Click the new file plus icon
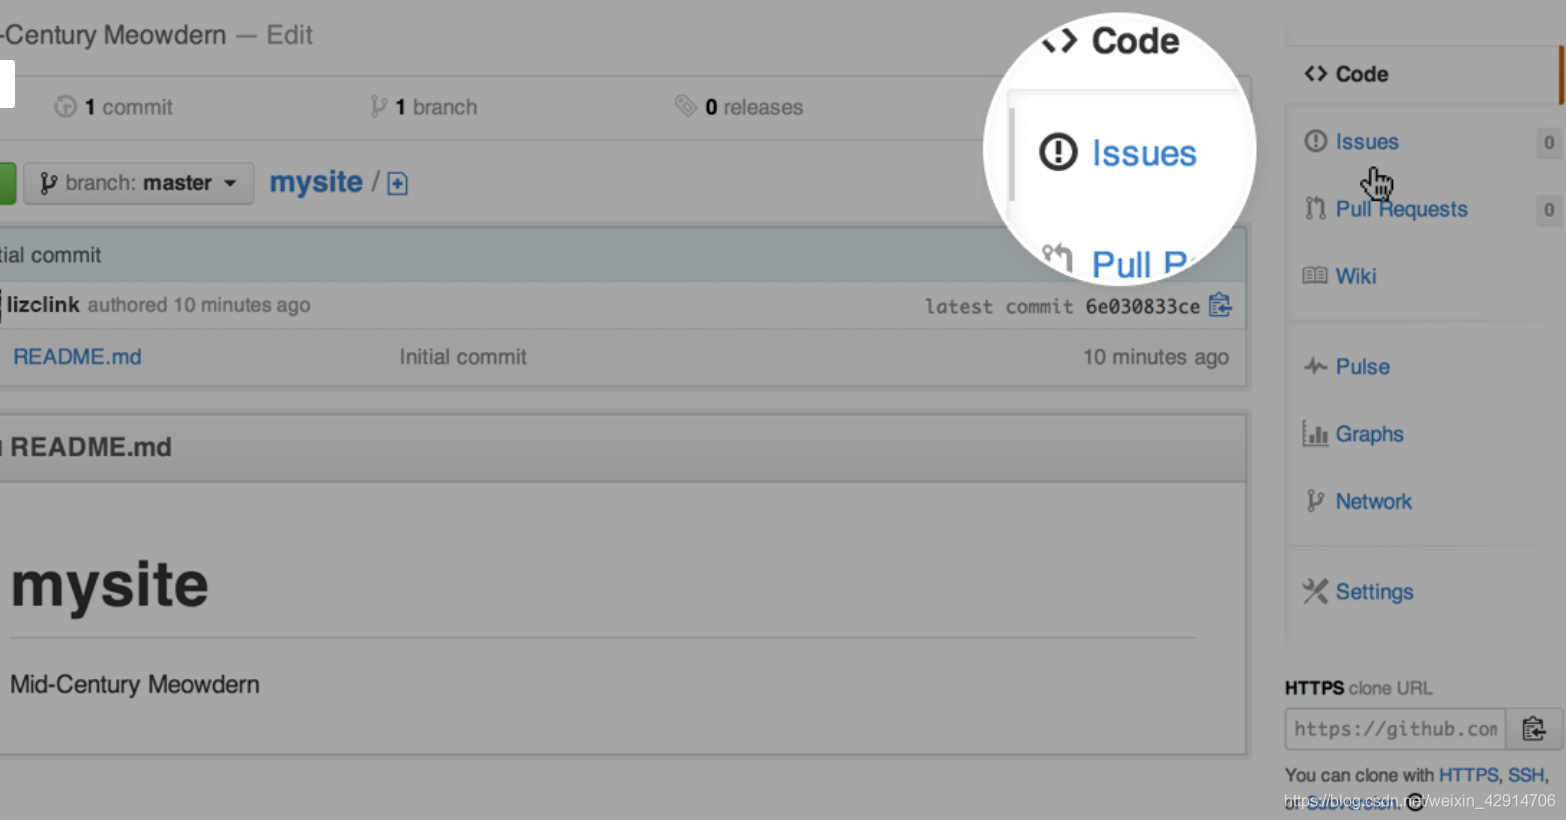1566x820 pixels. coord(397,184)
